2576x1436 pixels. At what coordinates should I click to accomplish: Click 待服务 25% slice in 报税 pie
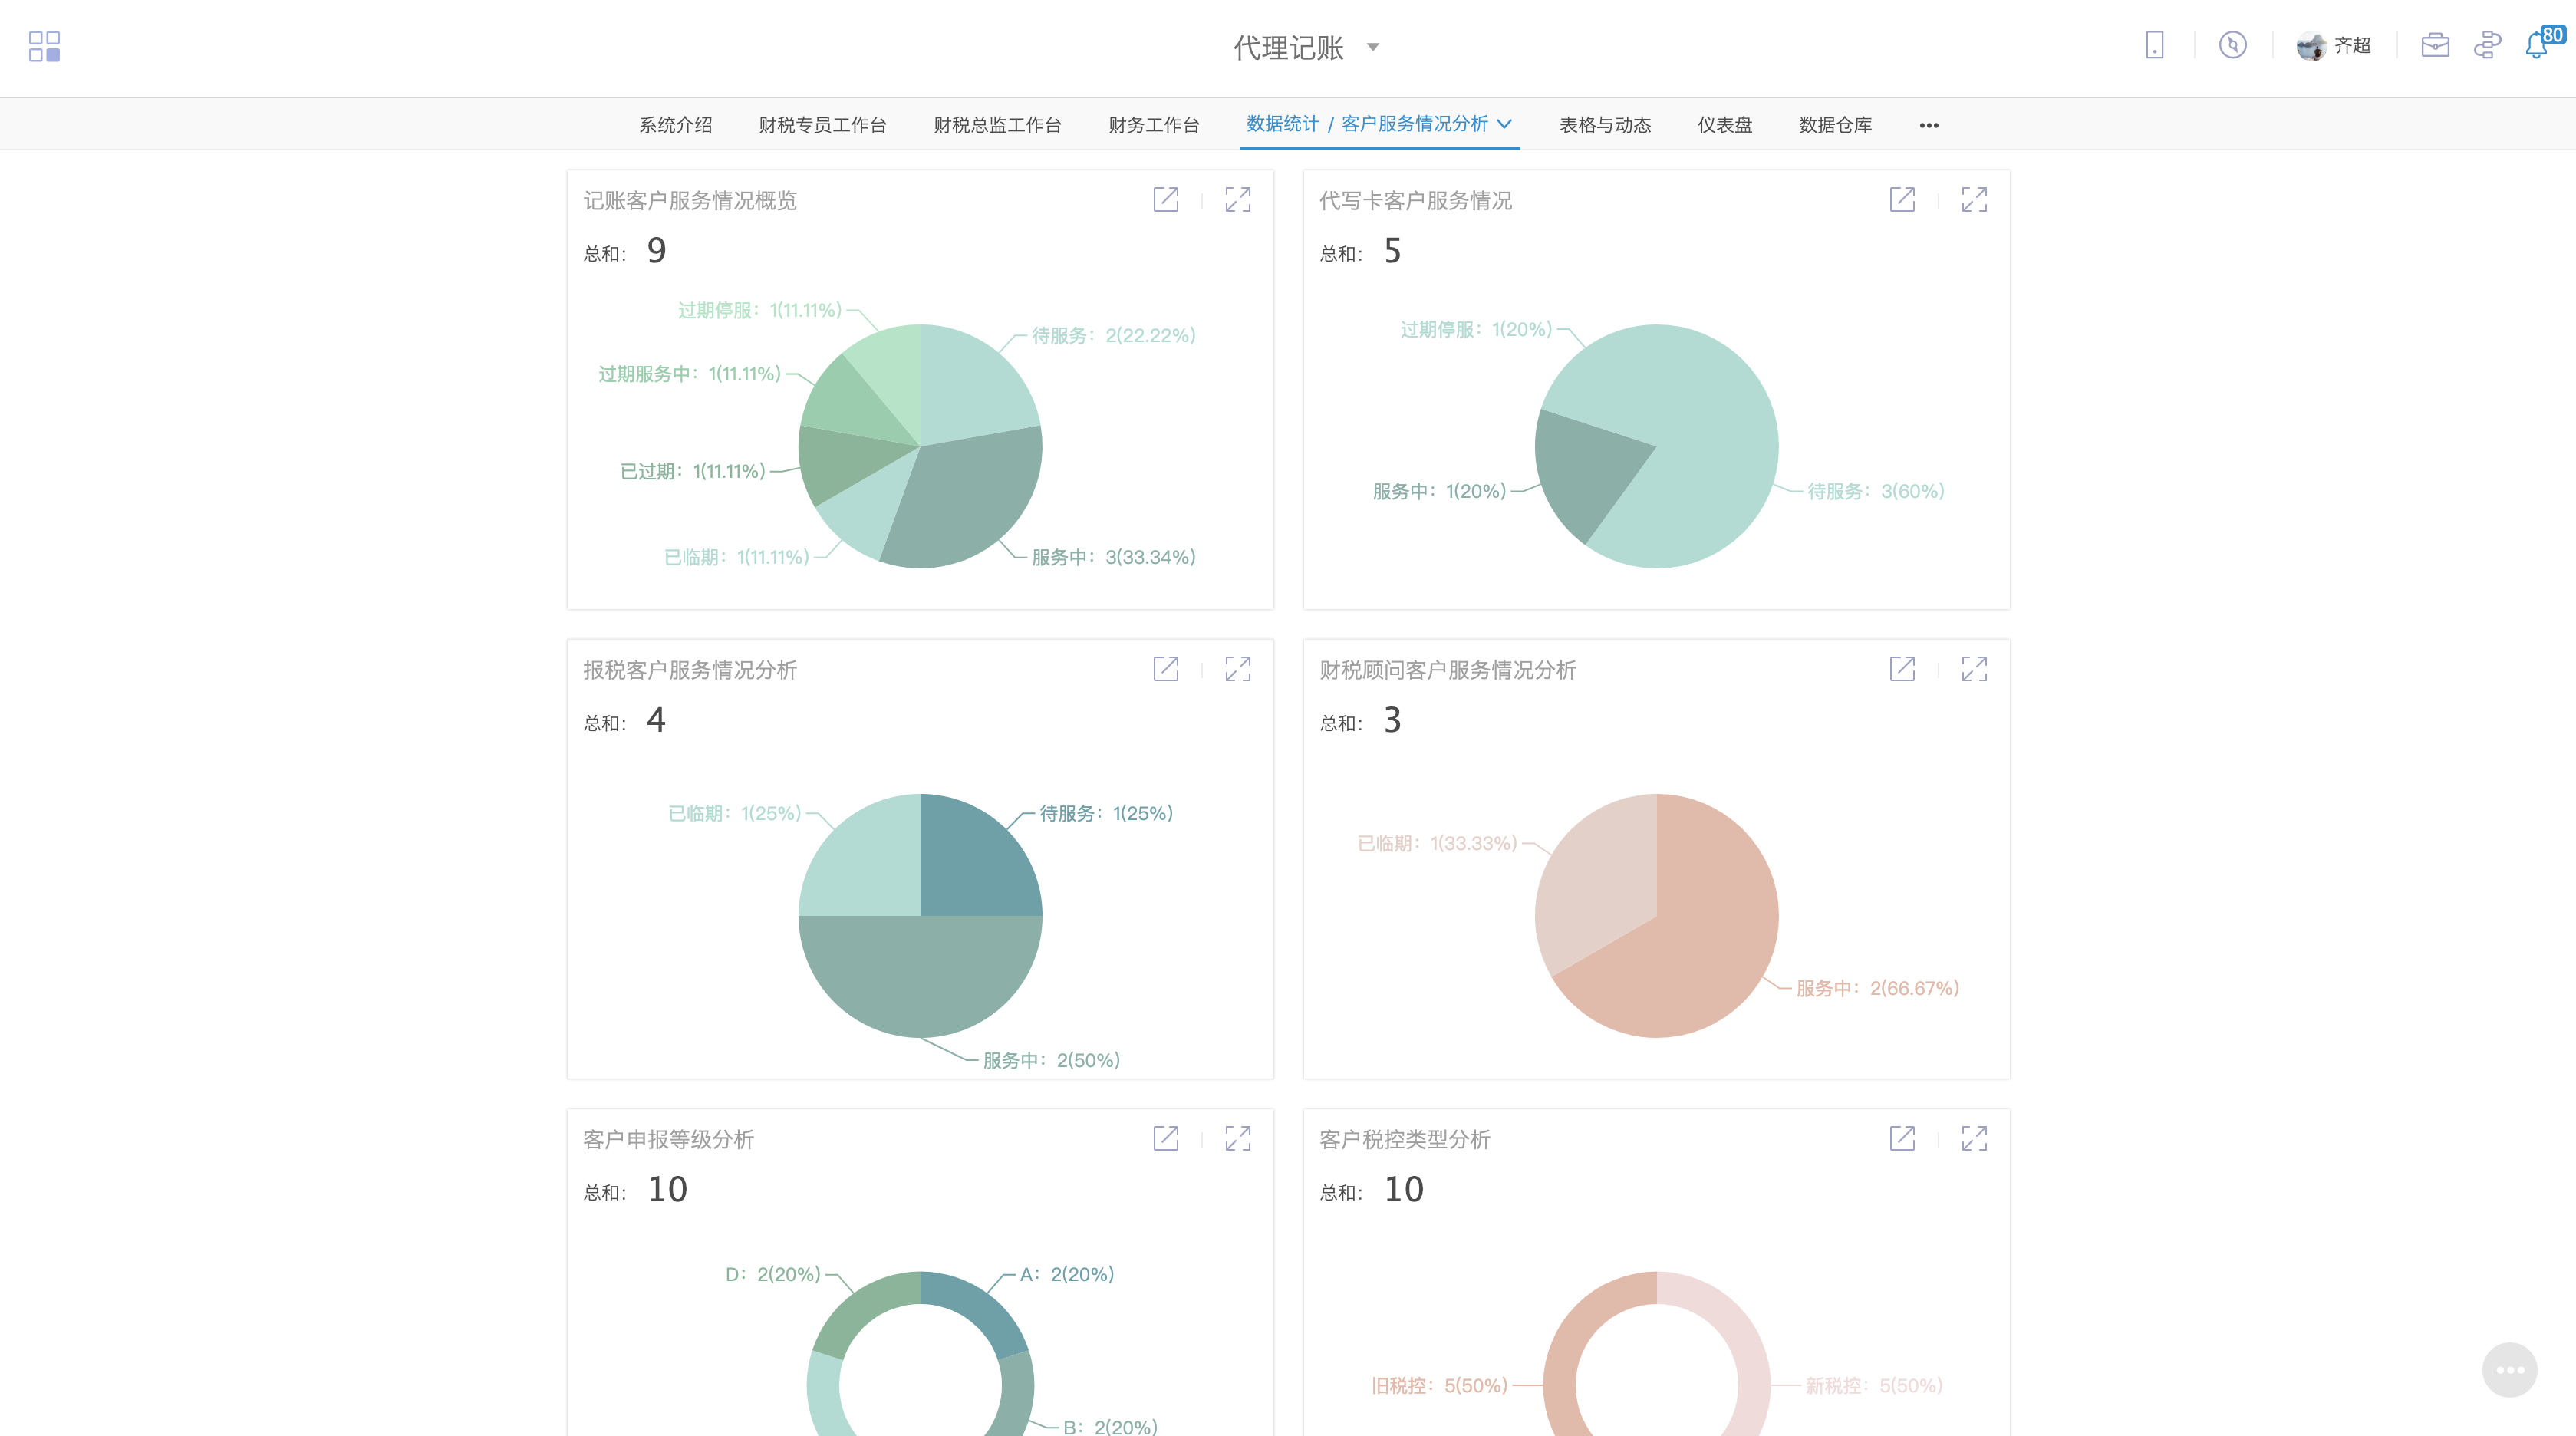pyautogui.click(x=970, y=865)
